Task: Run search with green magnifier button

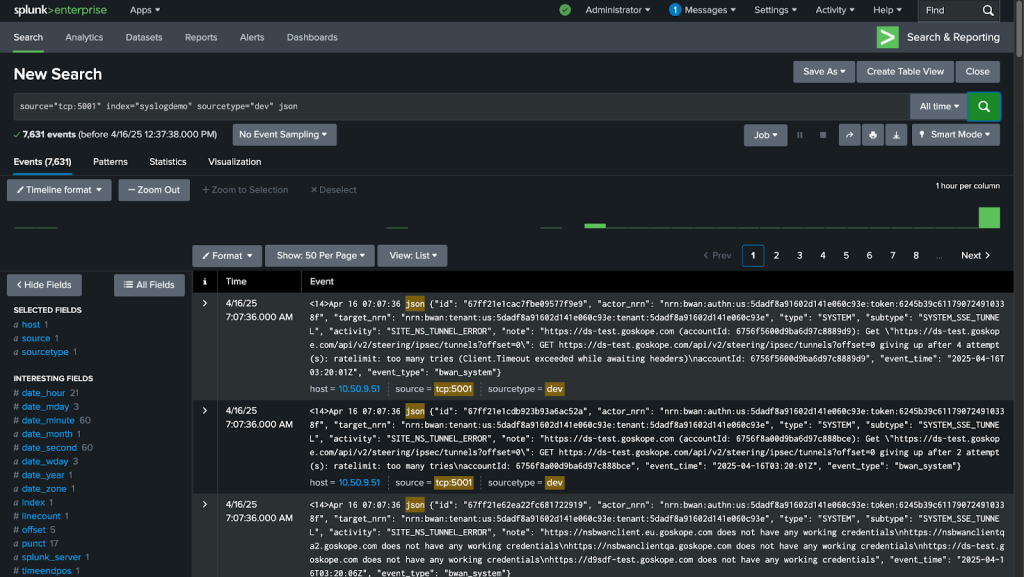Action: pyautogui.click(x=984, y=106)
